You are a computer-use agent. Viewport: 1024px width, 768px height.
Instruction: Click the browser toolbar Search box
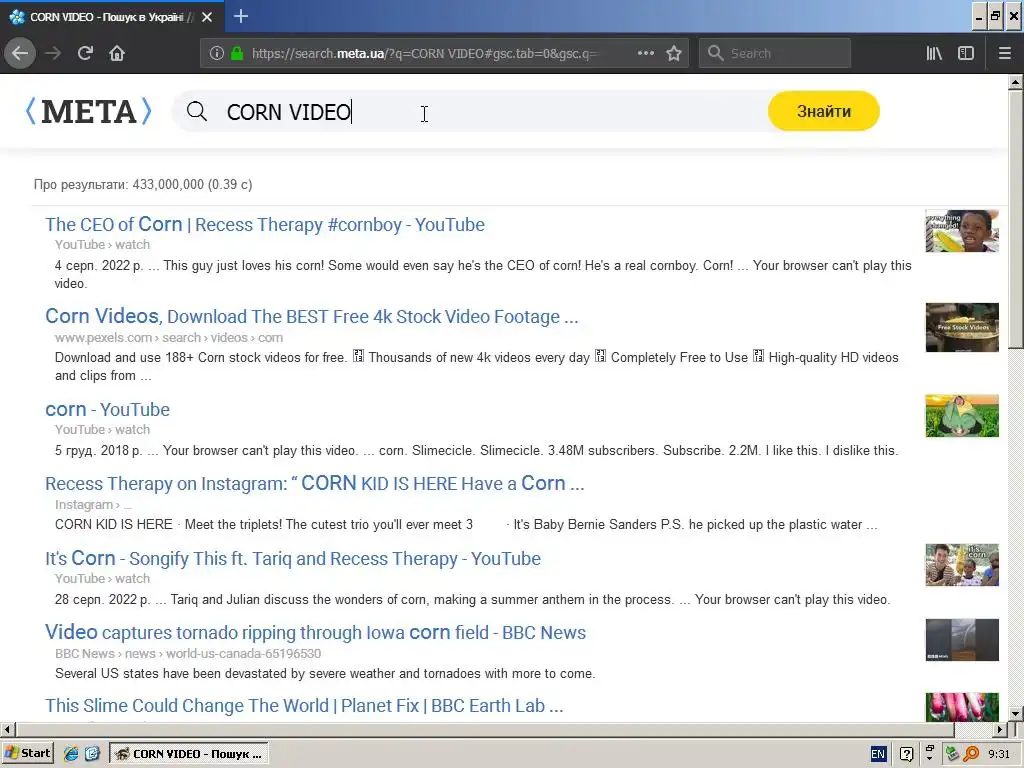pos(775,53)
